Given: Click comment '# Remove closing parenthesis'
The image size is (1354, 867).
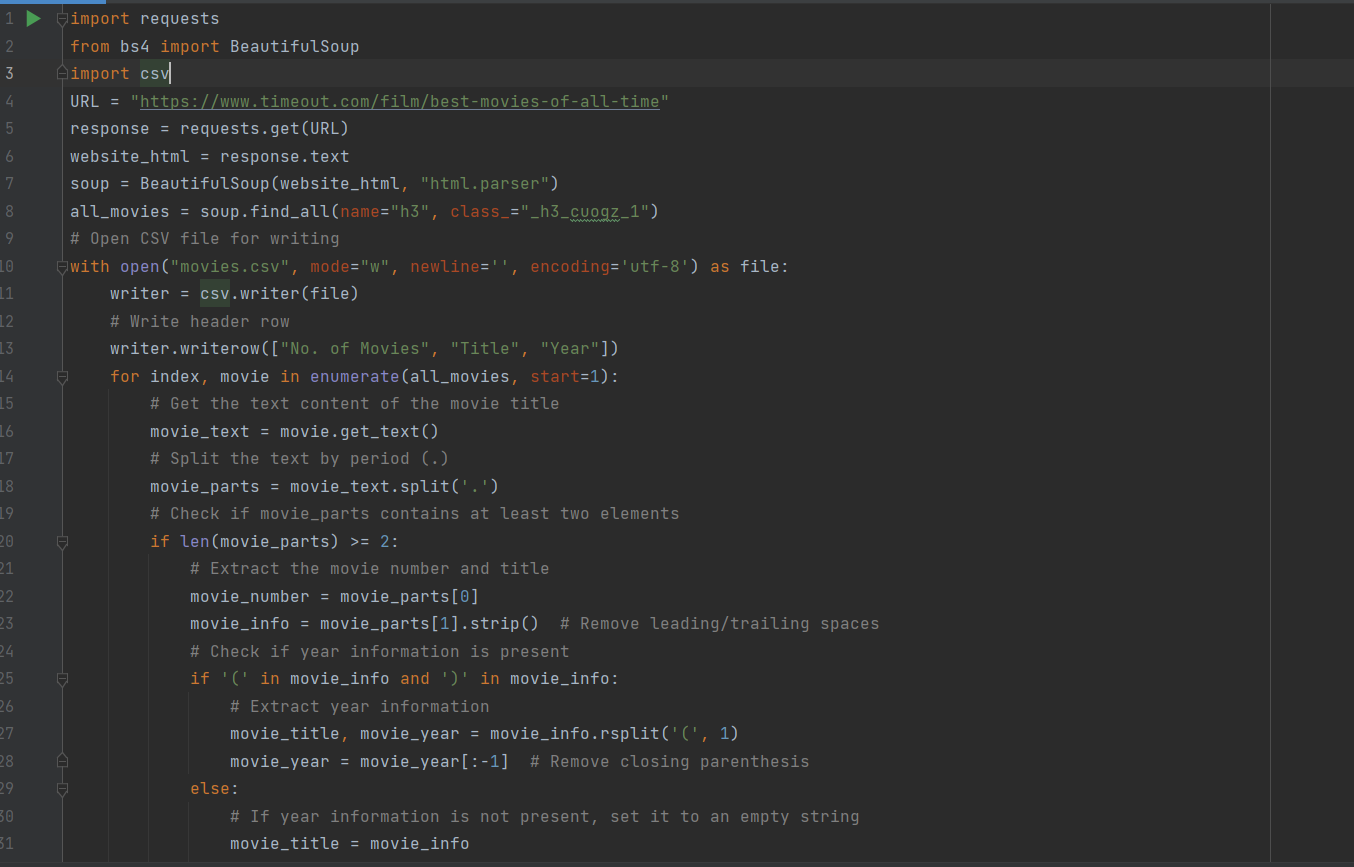Looking at the screenshot, I should [670, 761].
